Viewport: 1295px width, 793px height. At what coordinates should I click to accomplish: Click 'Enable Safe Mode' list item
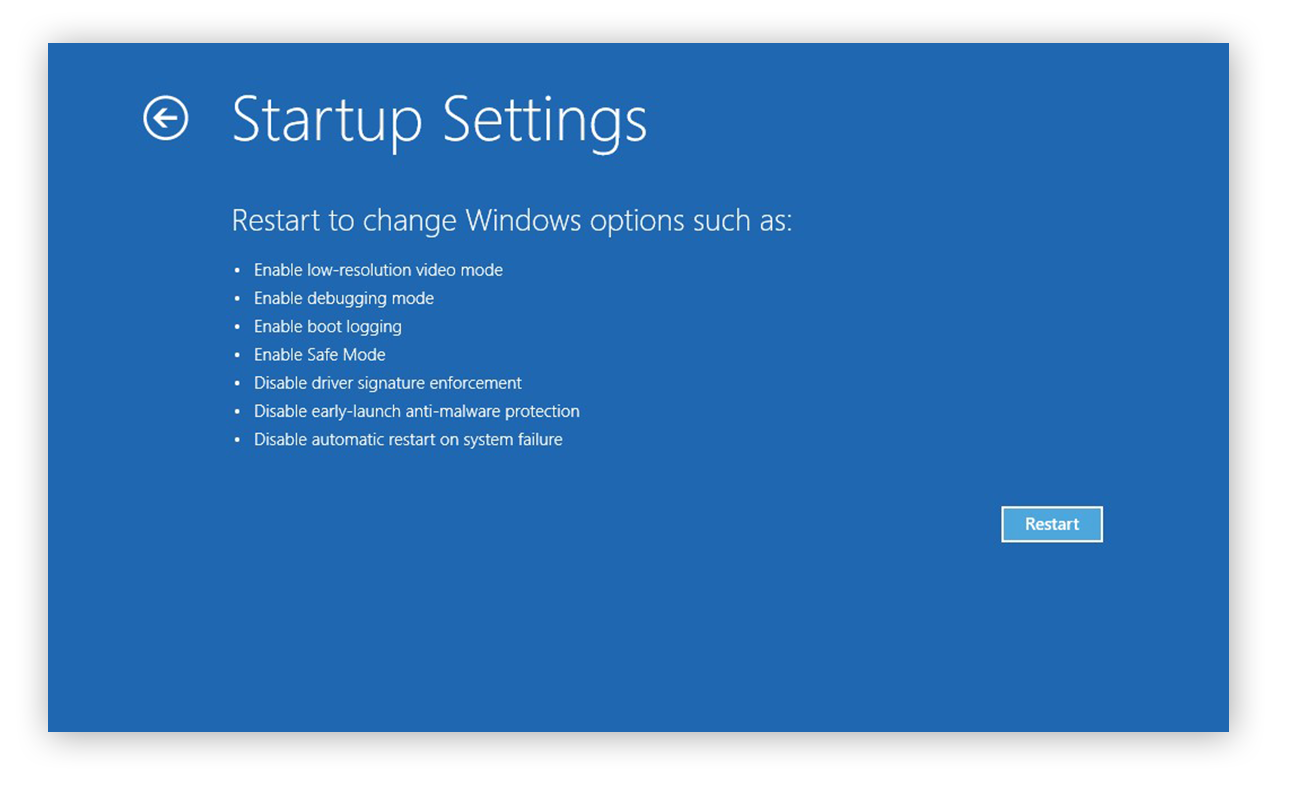click(320, 354)
